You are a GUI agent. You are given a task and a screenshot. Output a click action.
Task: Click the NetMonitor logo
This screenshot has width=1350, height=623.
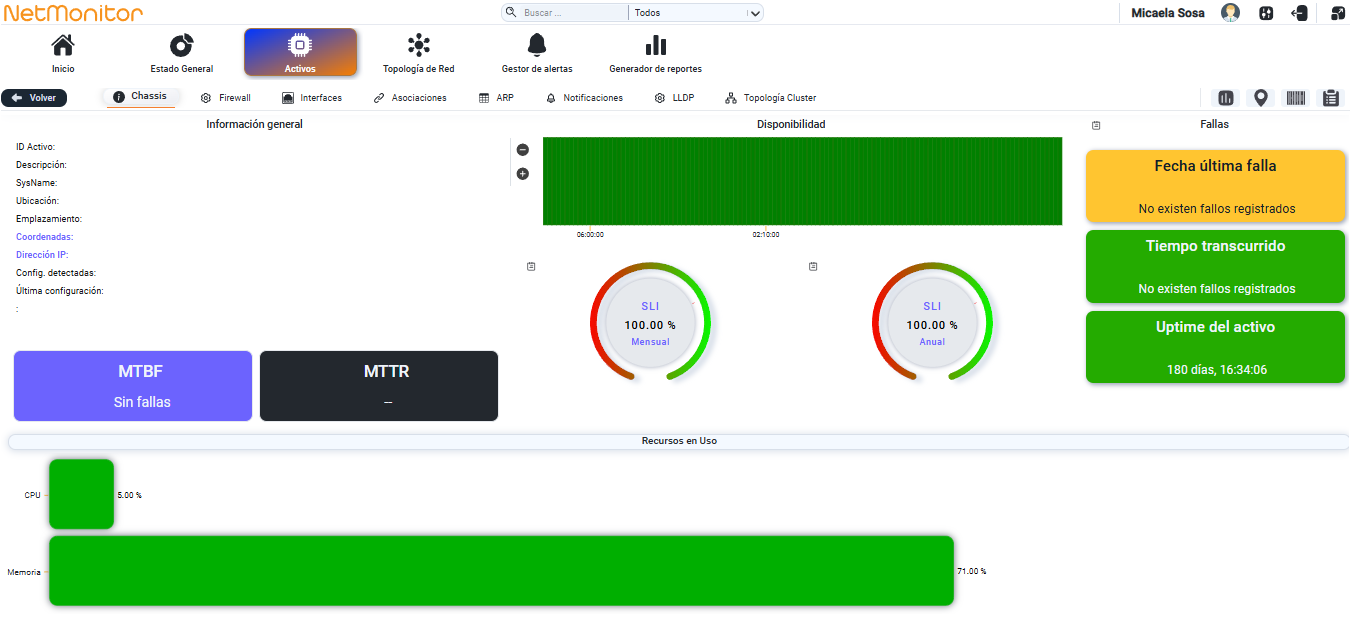[74, 13]
